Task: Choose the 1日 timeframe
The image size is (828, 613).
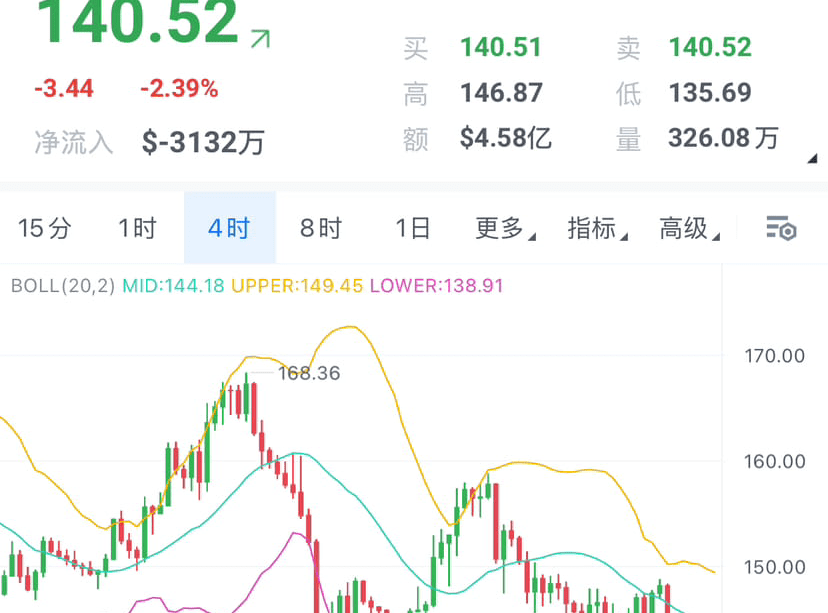Action: click(412, 228)
